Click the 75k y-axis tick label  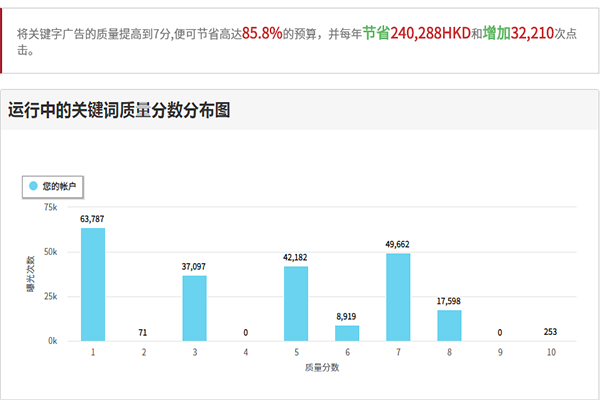point(50,207)
